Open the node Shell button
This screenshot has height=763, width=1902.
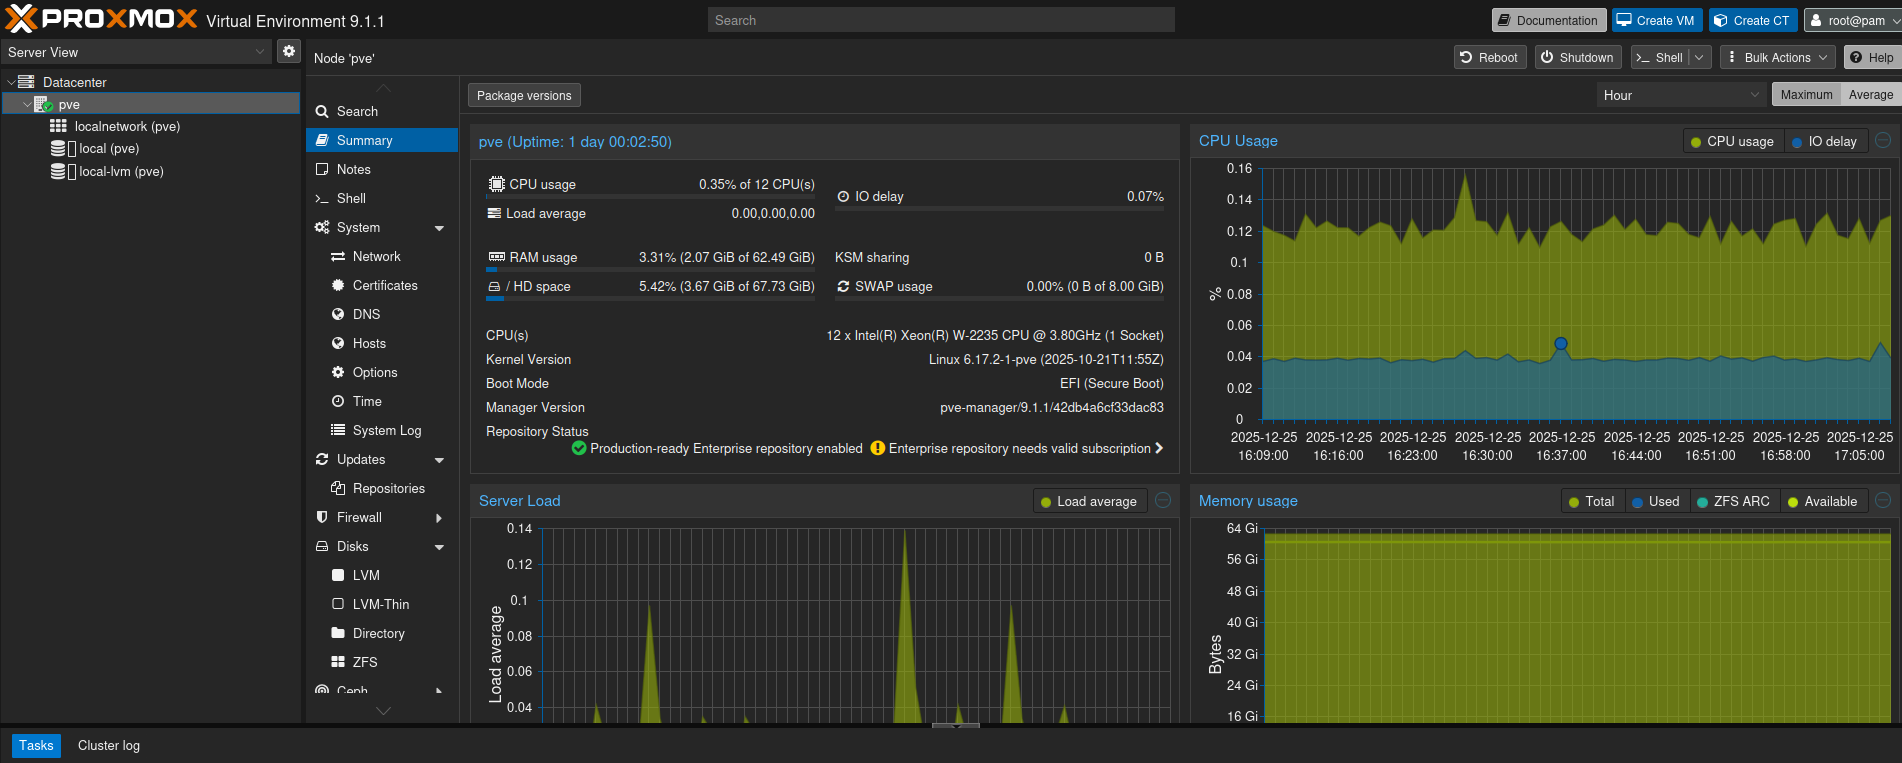1660,57
